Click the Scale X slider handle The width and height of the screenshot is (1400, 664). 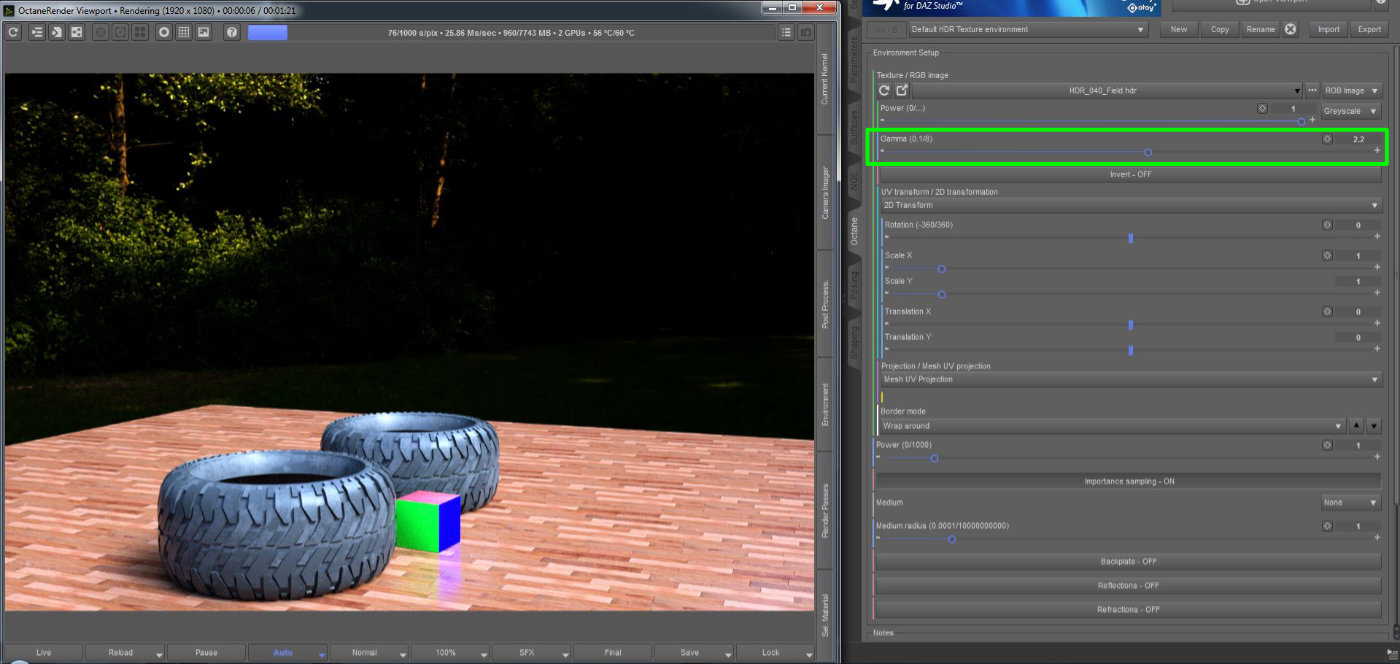click(x=941, y=268)
